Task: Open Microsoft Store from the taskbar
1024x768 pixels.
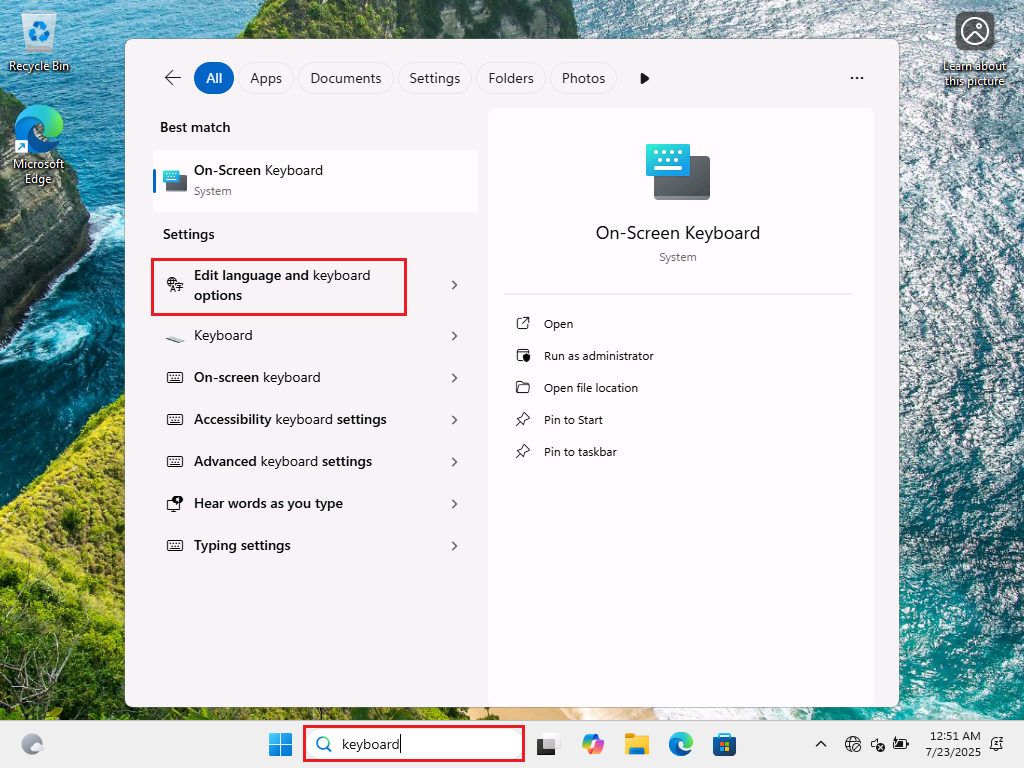Action: click(x=724, y=744)
